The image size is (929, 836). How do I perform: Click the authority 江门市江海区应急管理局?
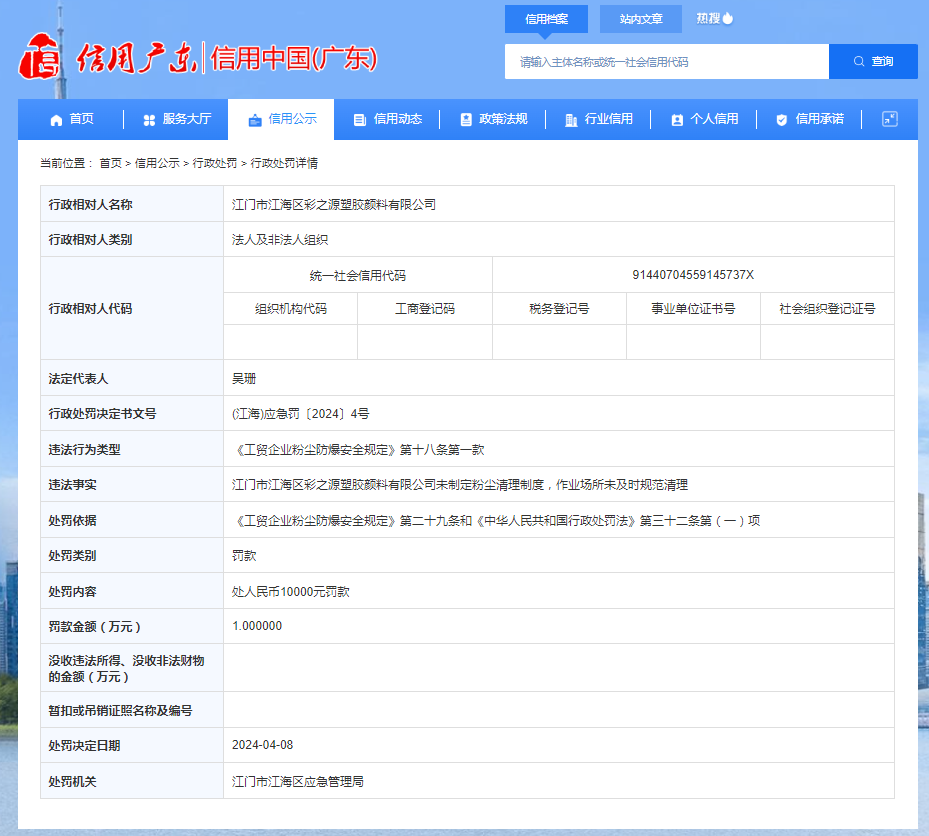click(x=297, y=781)
